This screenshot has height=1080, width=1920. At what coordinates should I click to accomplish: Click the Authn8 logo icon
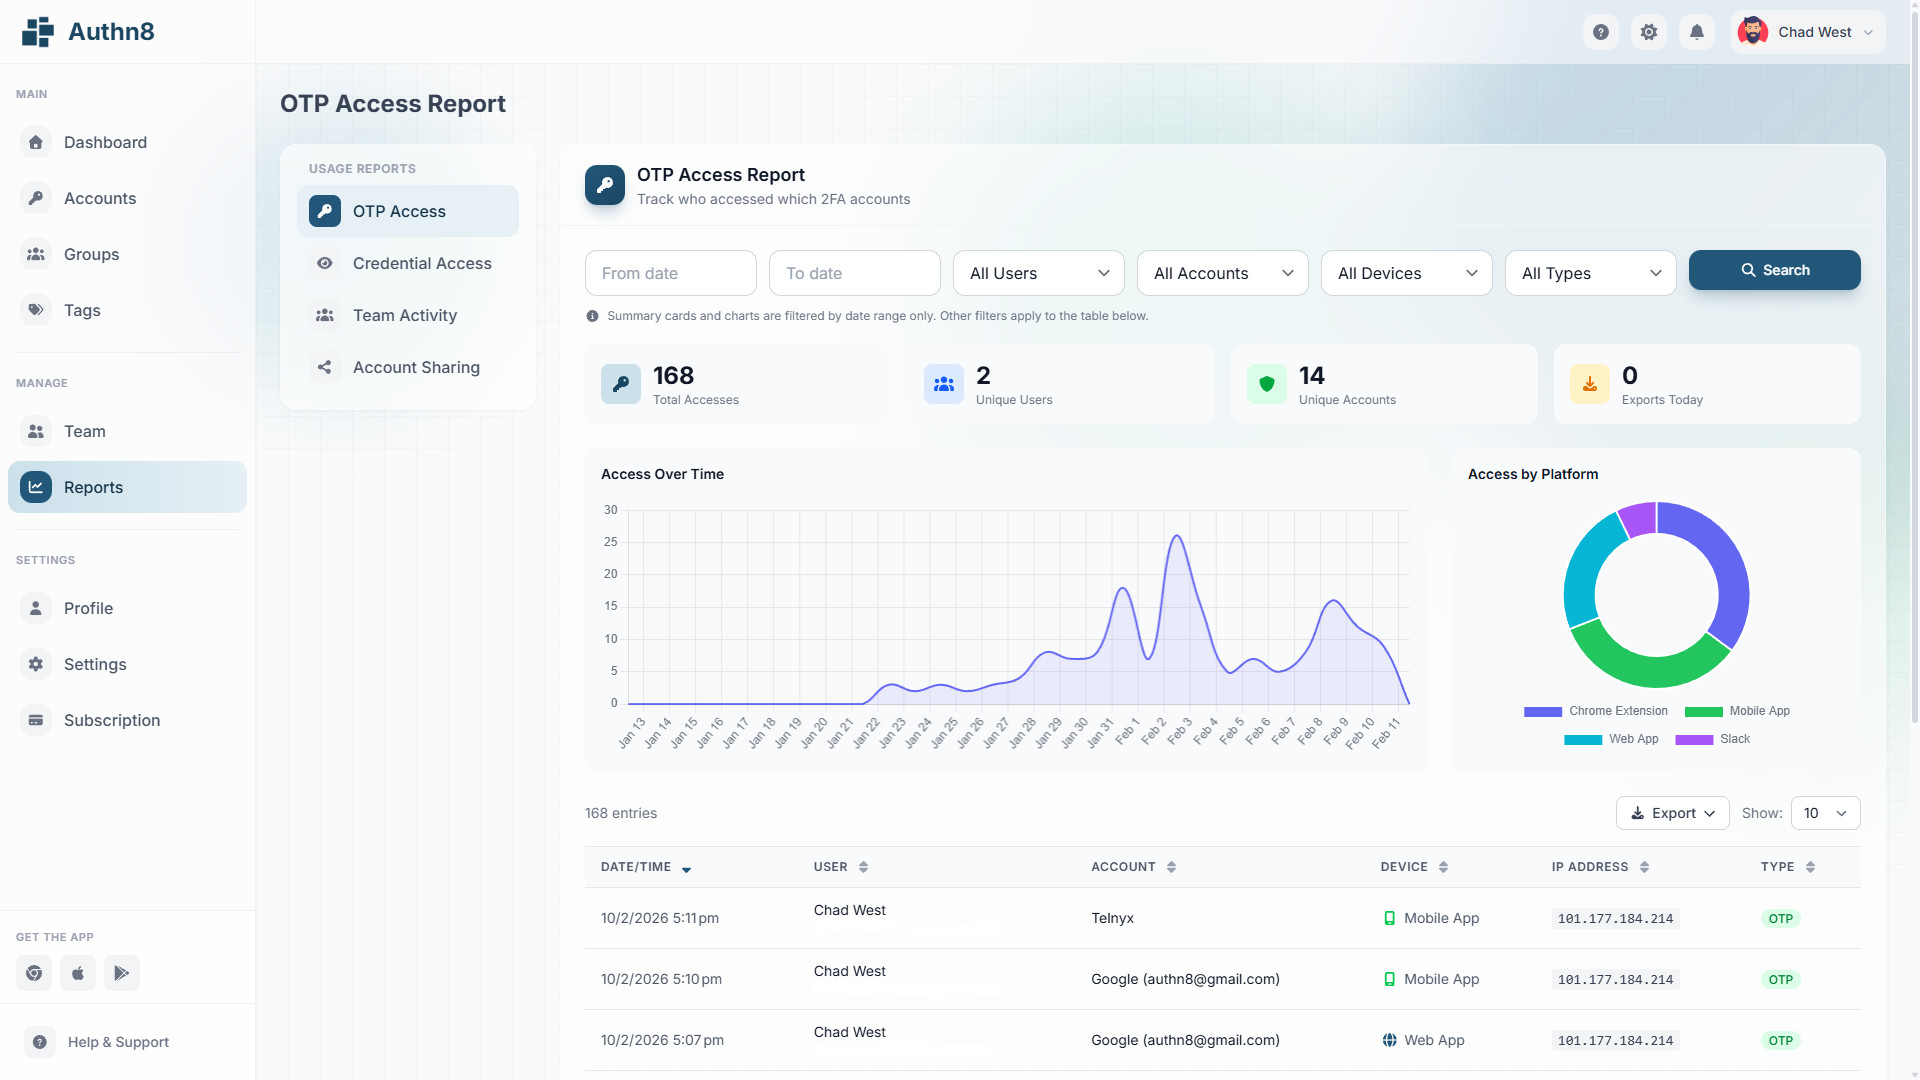coord(38,32)
